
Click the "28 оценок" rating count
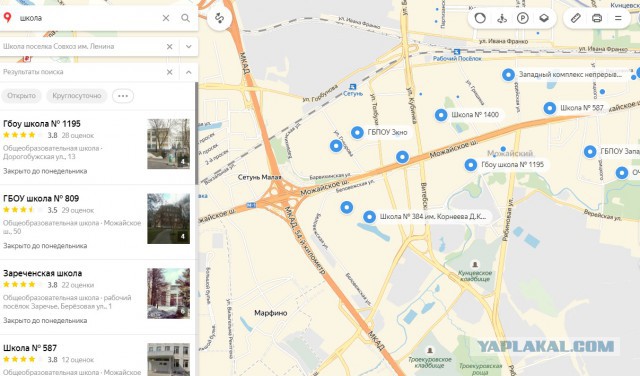78,135
